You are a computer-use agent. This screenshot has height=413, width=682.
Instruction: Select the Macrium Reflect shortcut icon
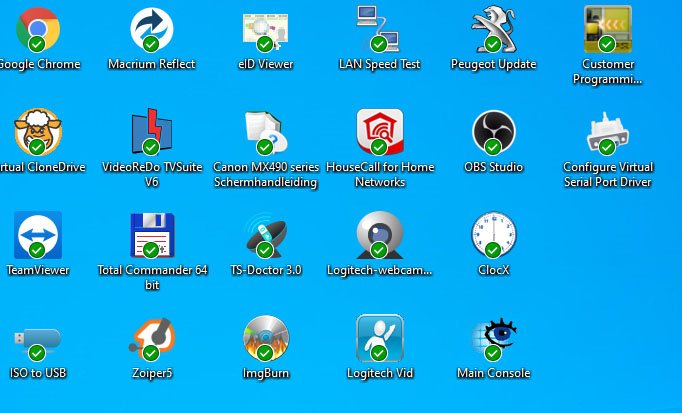(x=151, y=30)
